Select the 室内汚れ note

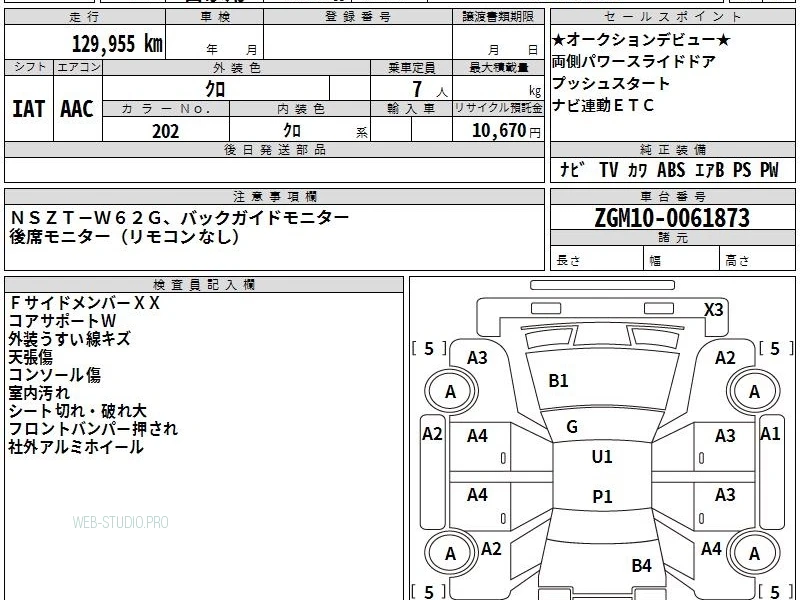click(39, 393)
